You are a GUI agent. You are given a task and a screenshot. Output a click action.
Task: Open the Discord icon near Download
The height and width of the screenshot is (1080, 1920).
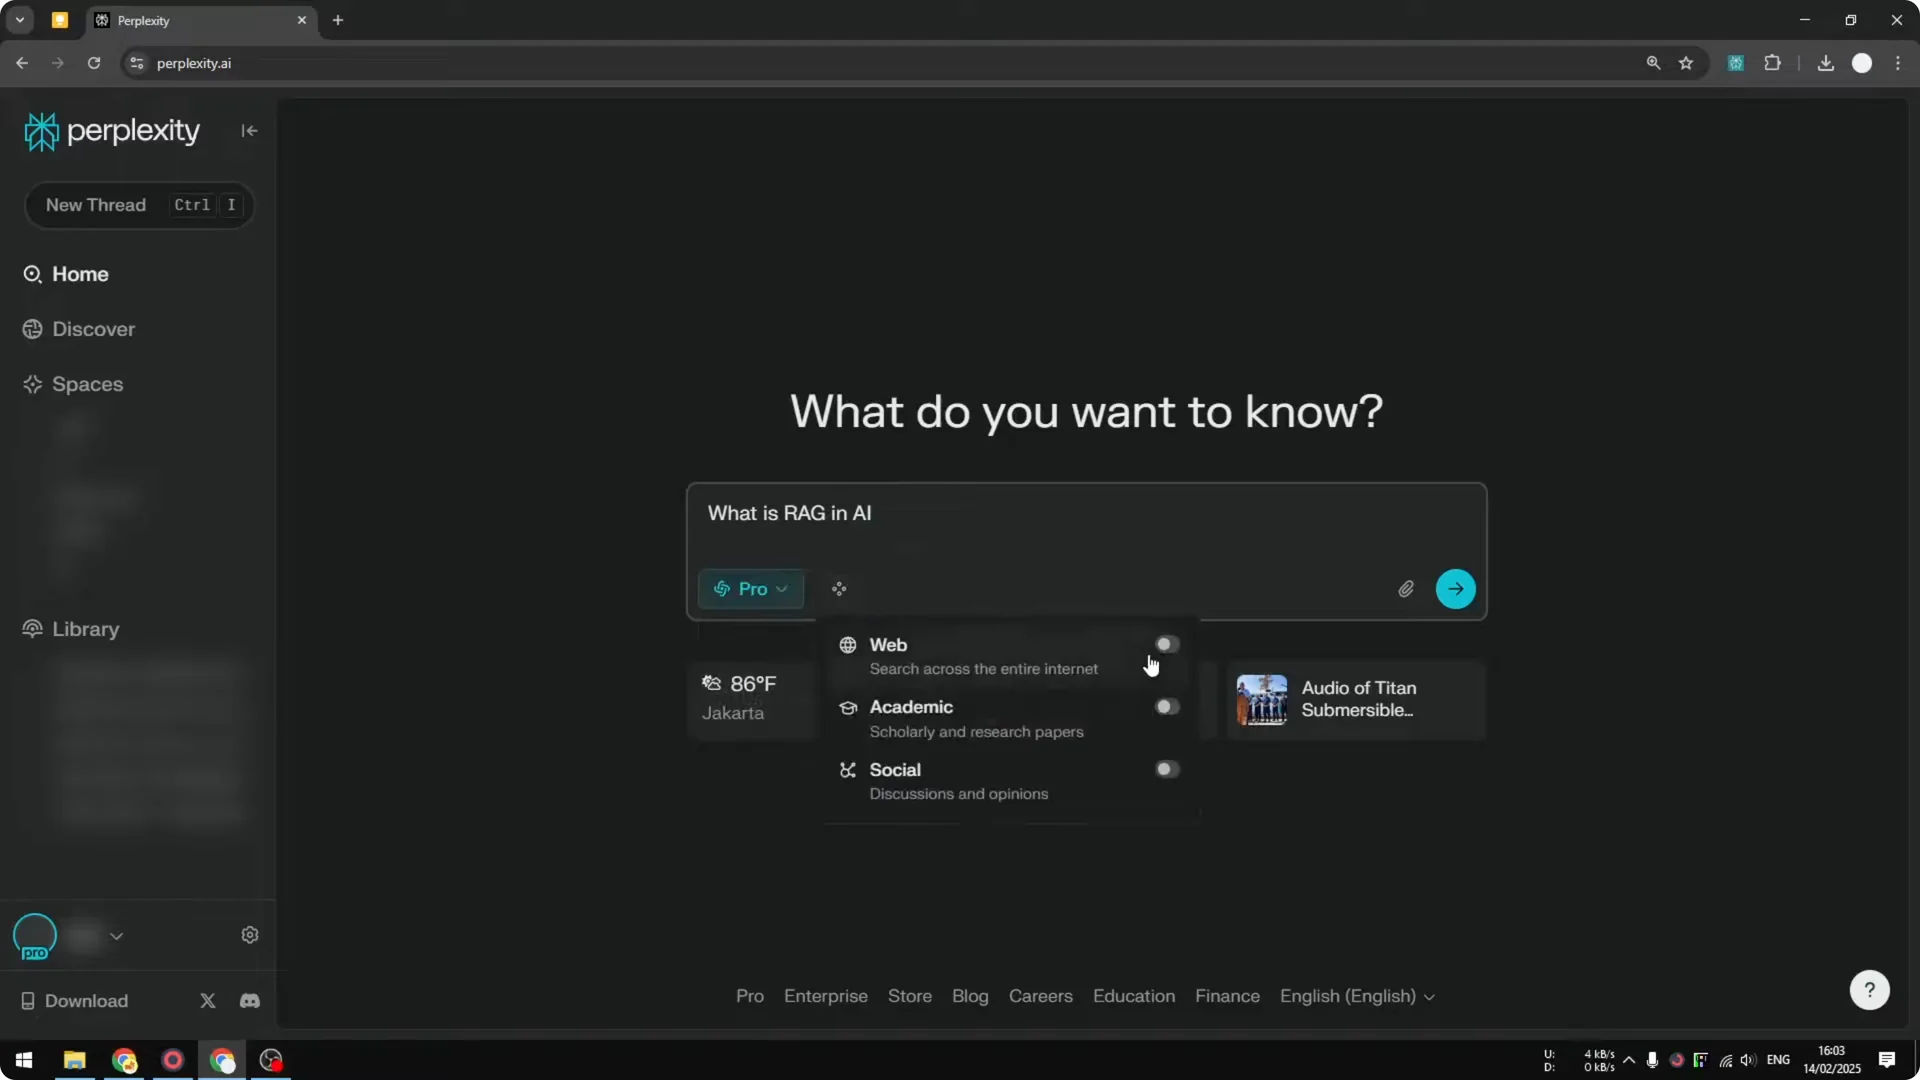249,1000
